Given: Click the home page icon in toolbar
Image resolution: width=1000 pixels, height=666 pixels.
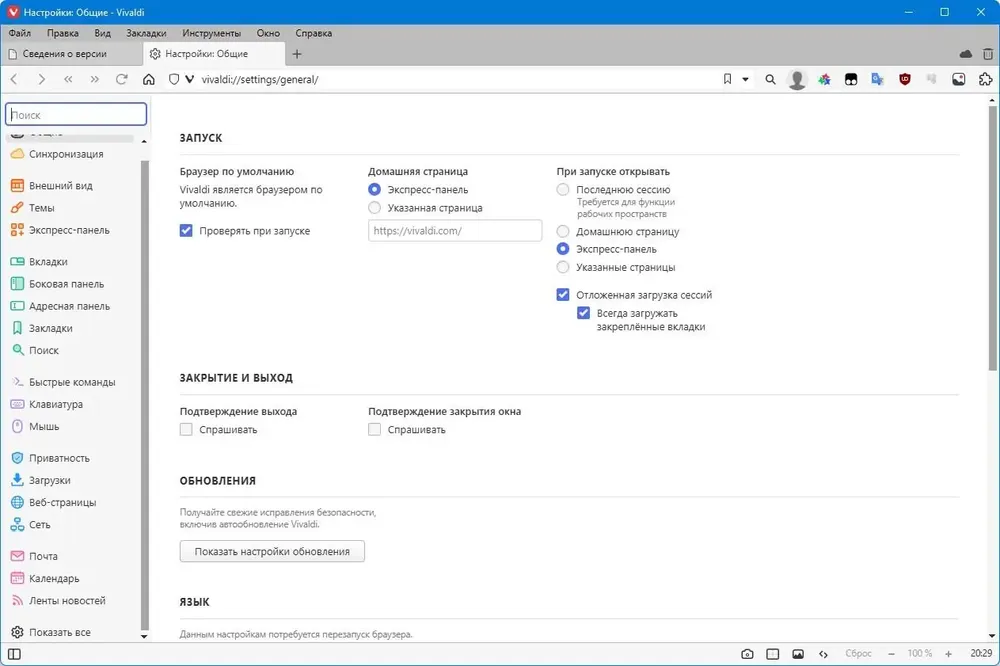Looking at the screenshot, I should [x=149, y=79].
